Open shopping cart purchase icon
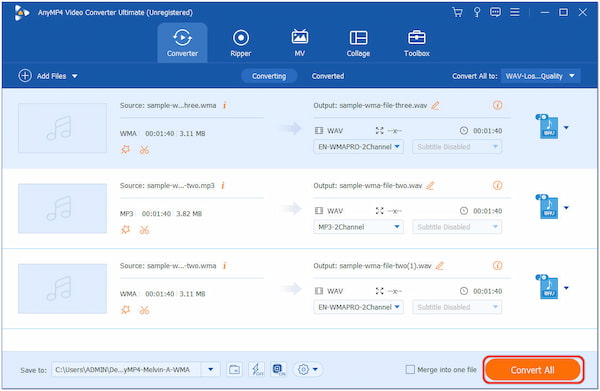600x391 pixels. point(457,12)
